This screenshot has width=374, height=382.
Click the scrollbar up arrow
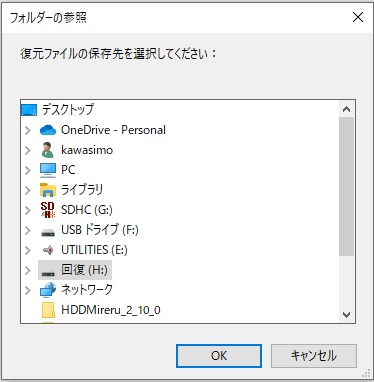[347, 109]
